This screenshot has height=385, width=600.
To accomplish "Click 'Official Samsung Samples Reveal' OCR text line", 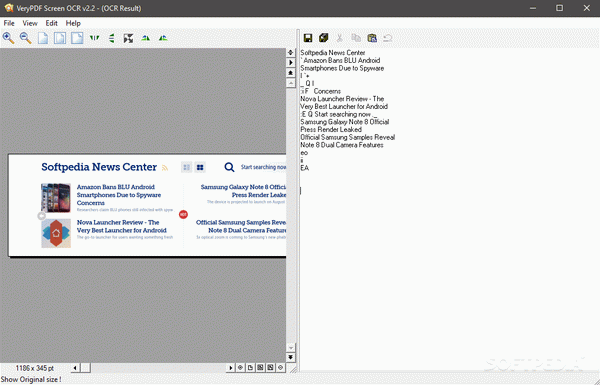I will [x=348, y=137].
